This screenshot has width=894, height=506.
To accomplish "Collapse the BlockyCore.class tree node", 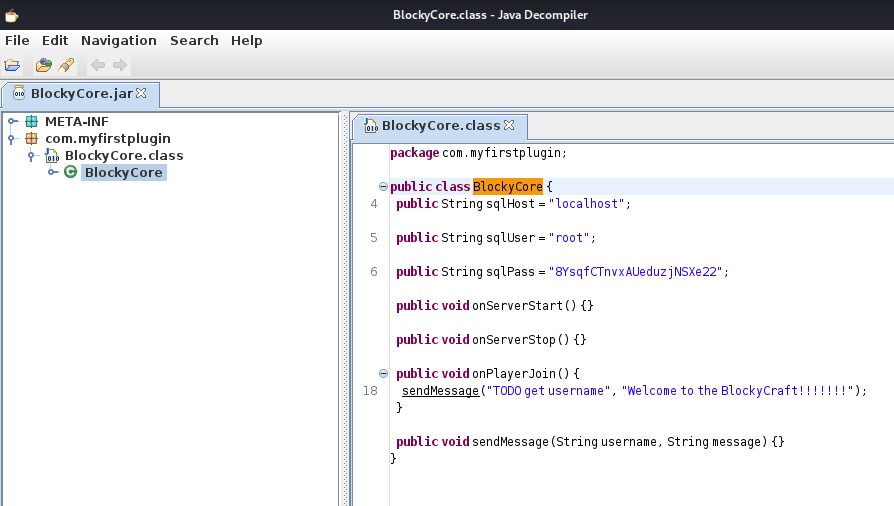I will pyautogui.click(x=31, y=155).
